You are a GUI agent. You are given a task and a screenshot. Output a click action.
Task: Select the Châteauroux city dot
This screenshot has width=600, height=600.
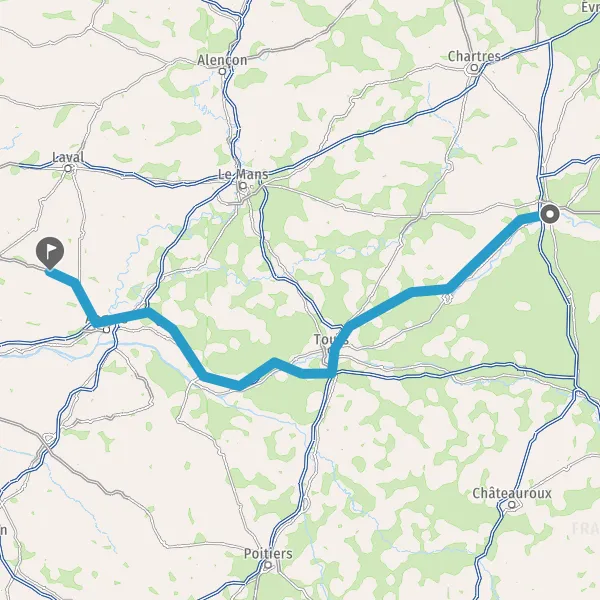pyautogui.click(x=512, y=505)
